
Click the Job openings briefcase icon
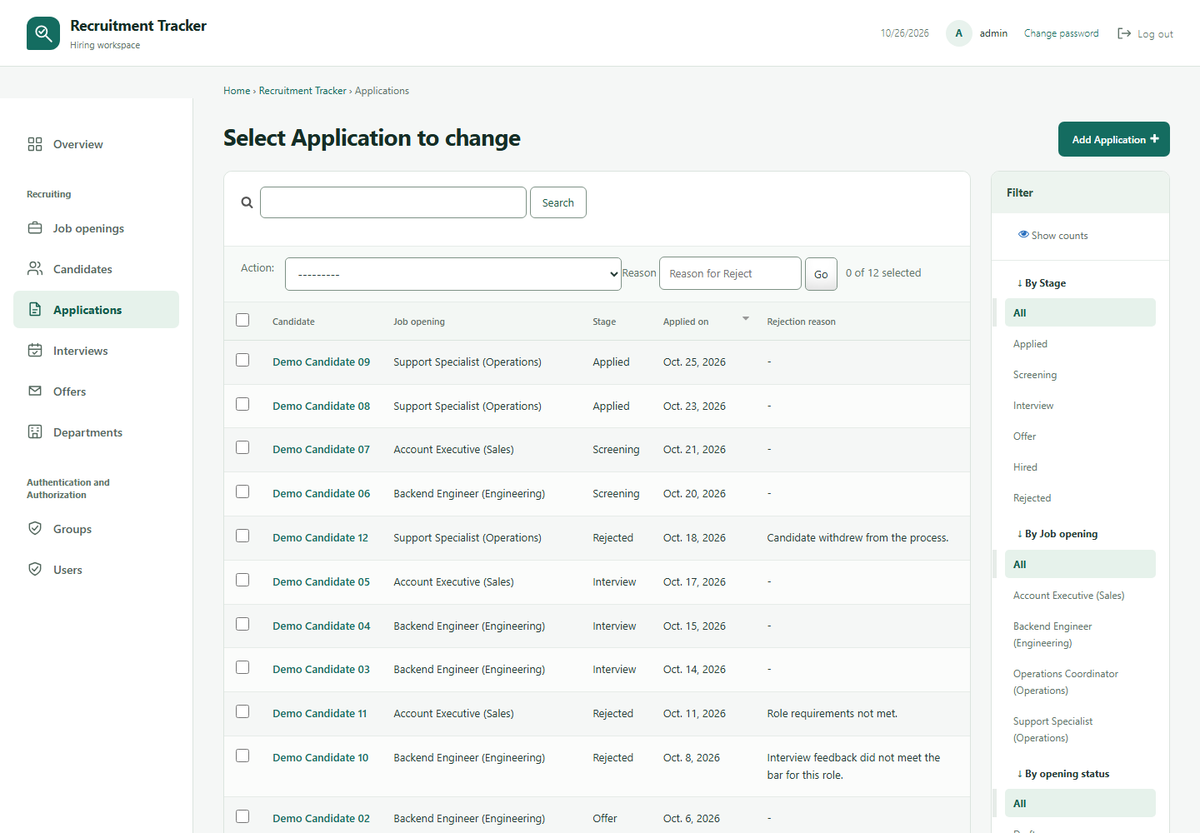(x=35, y=228)
